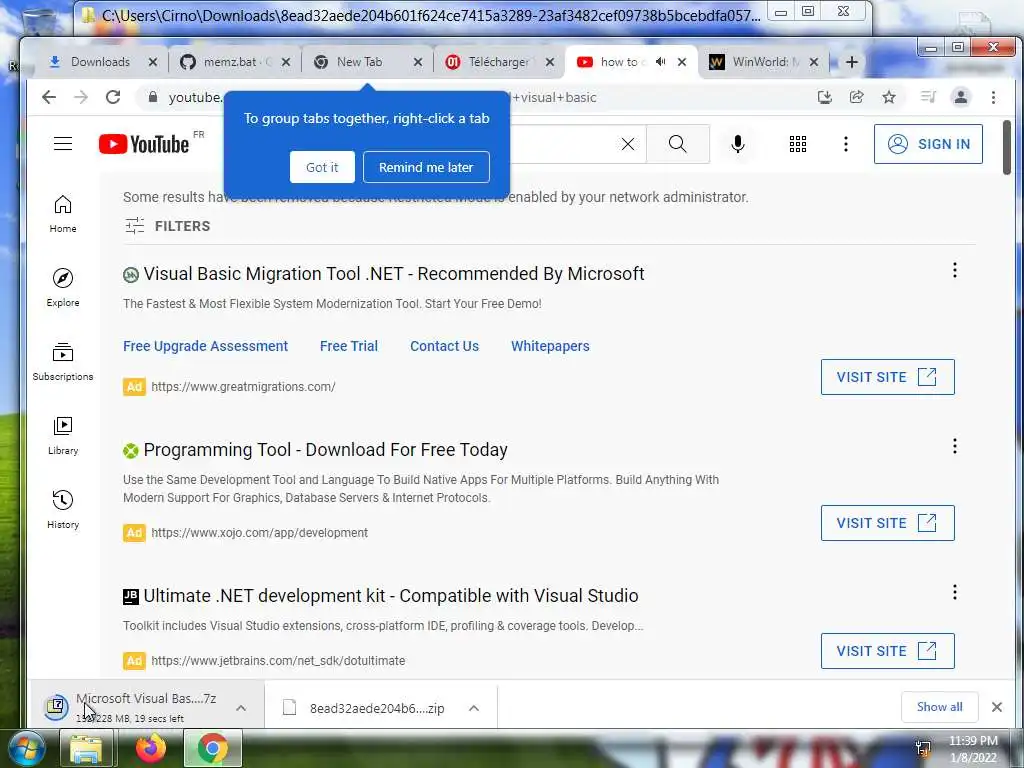Visit site for xojo.com ad
This screenshot has width=1024, height=768.
[888, 523]
